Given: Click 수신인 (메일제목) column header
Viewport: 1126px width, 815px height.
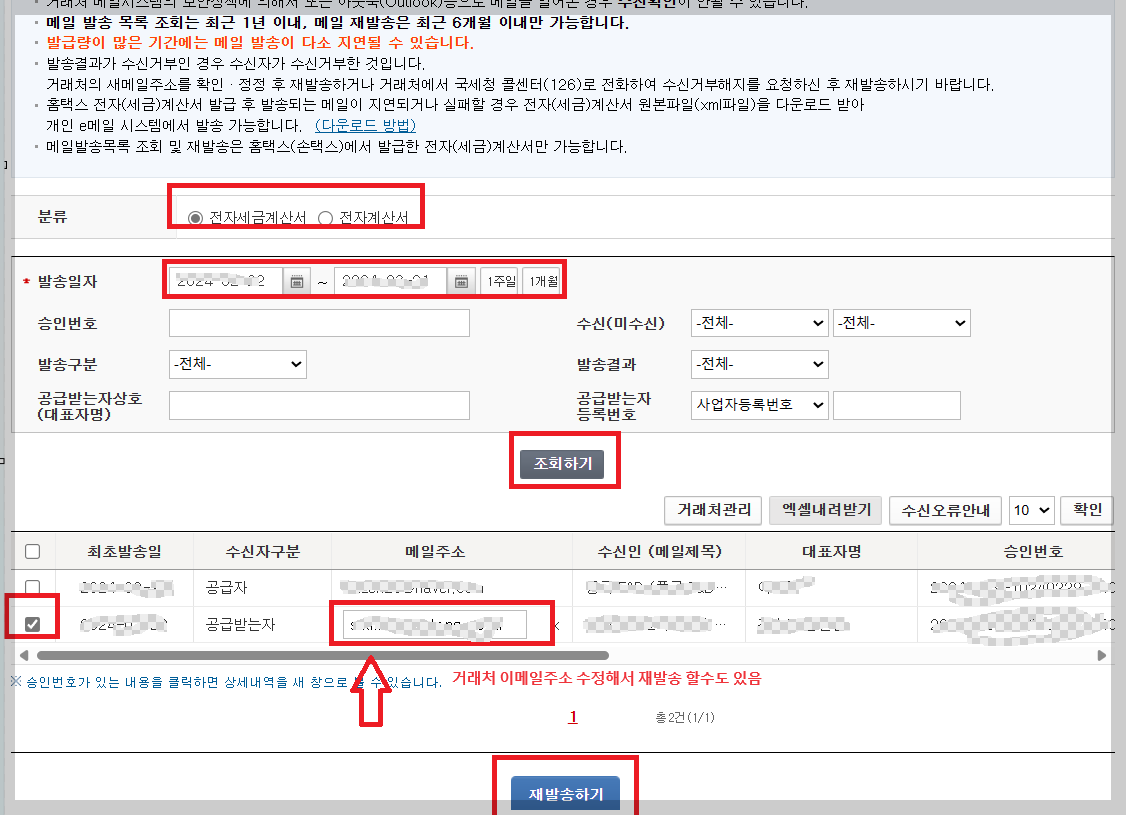Looking at the screenshot, I should (x=659, y=551).
